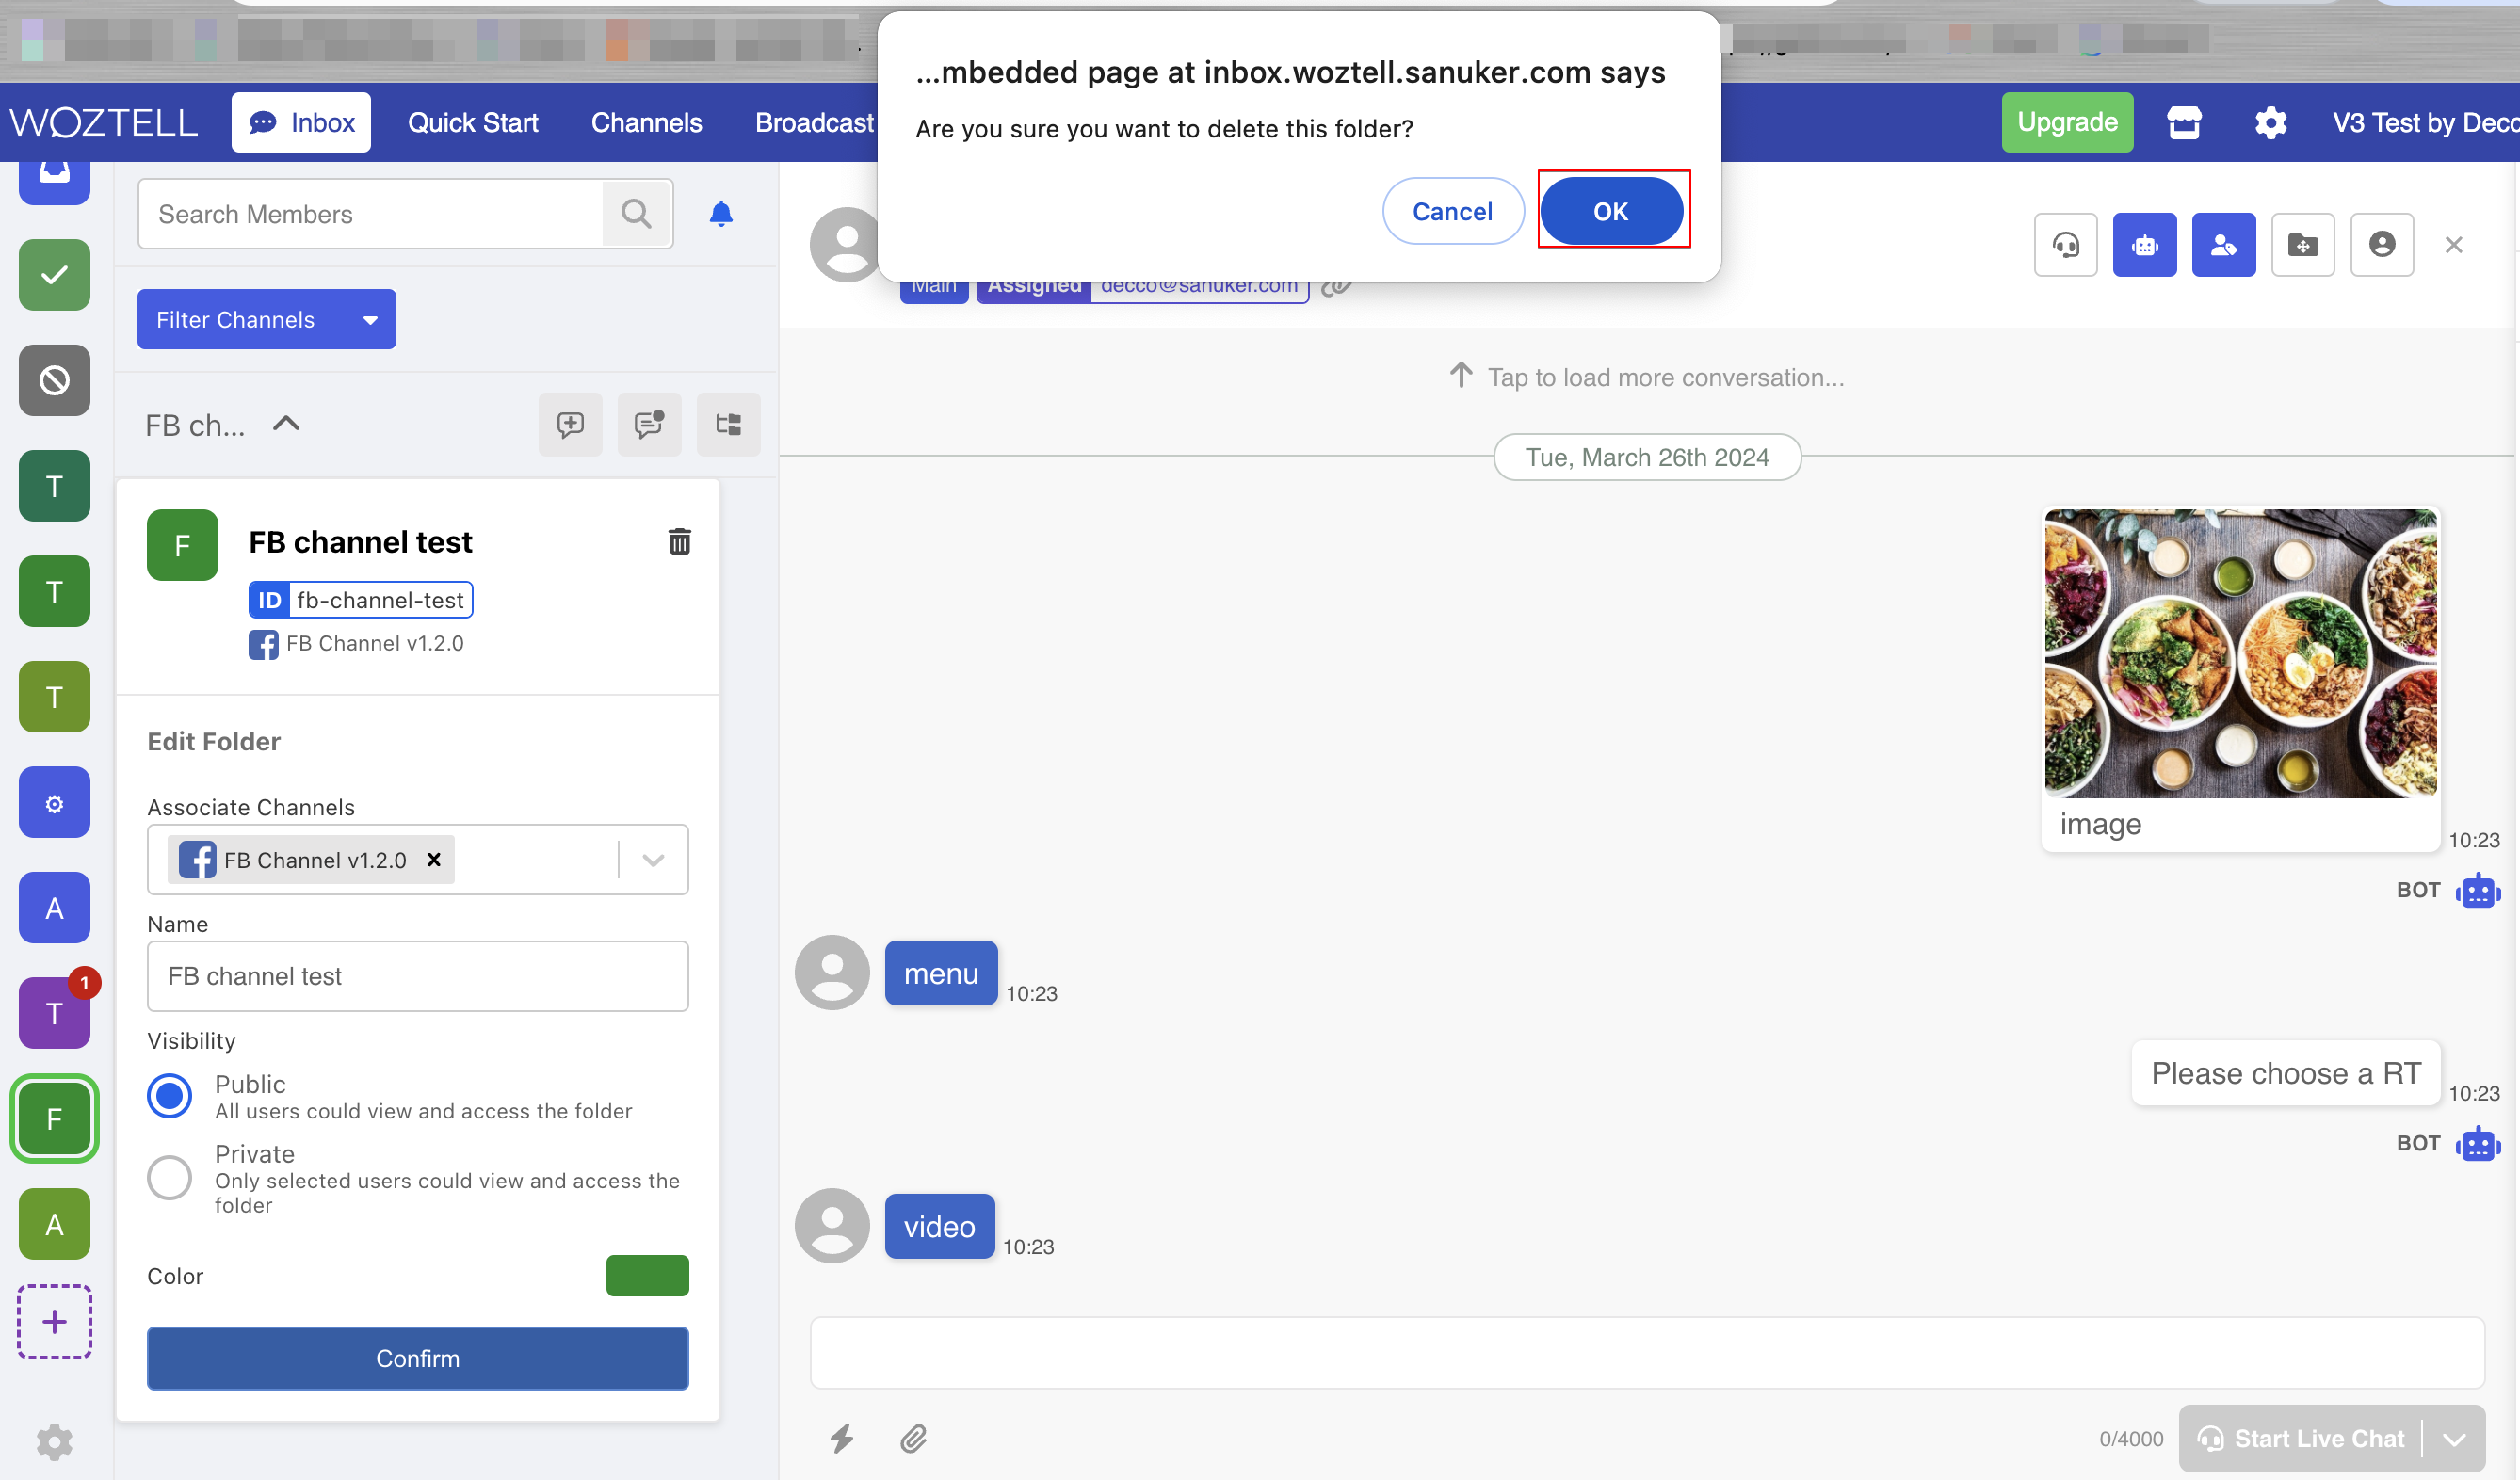Click the notification bell icon

[x=720, y=213]
